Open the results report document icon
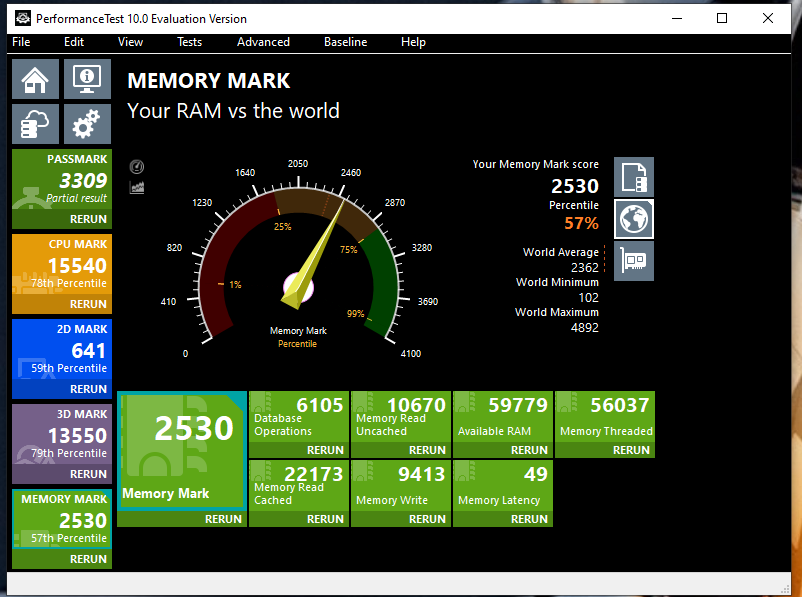 [634, 177]
